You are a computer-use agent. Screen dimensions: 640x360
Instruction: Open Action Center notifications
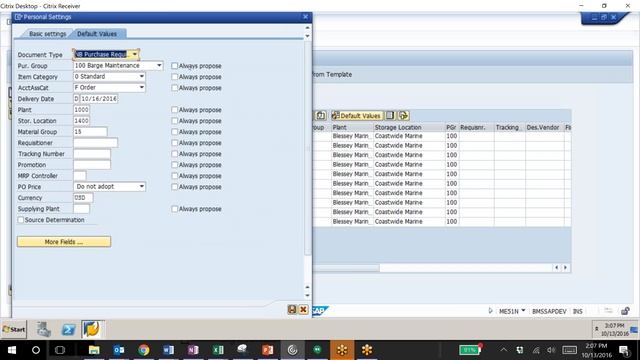pyautogui.click(x=624, y=350)
